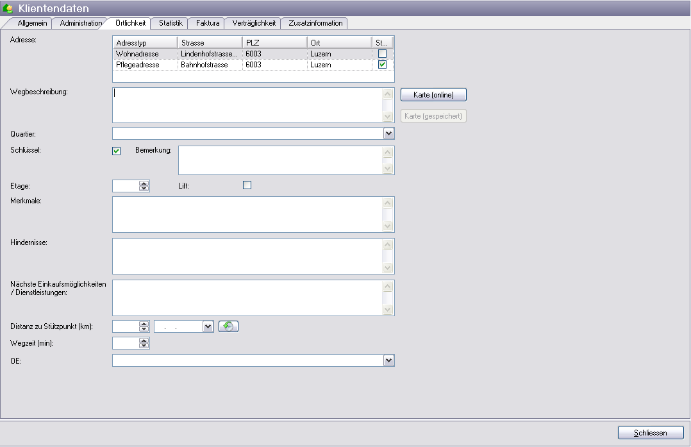Screen dimensions: 691x447
Task: Open the date dropdown beside Distanz field
Action: pyautogui.click(x=208, y=326)
